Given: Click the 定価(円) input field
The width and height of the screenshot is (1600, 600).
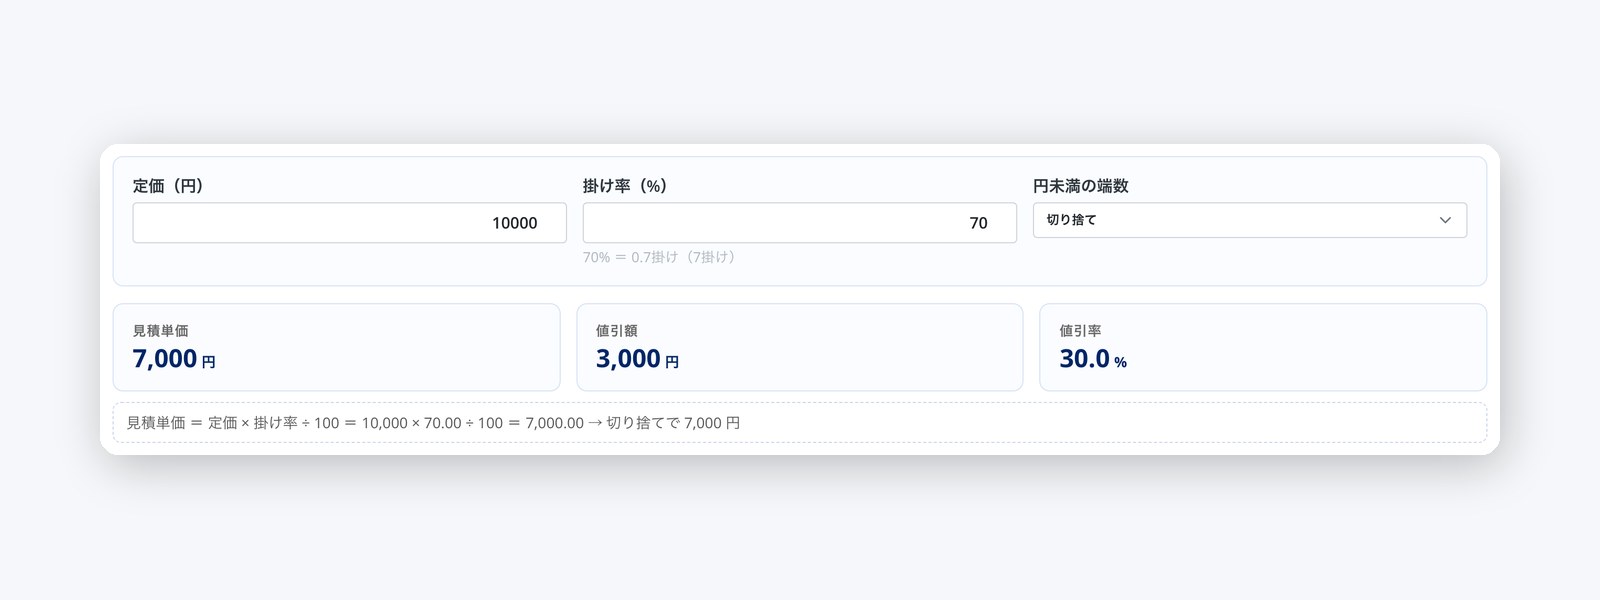Looking at the screenshot, I should (349, 223).
